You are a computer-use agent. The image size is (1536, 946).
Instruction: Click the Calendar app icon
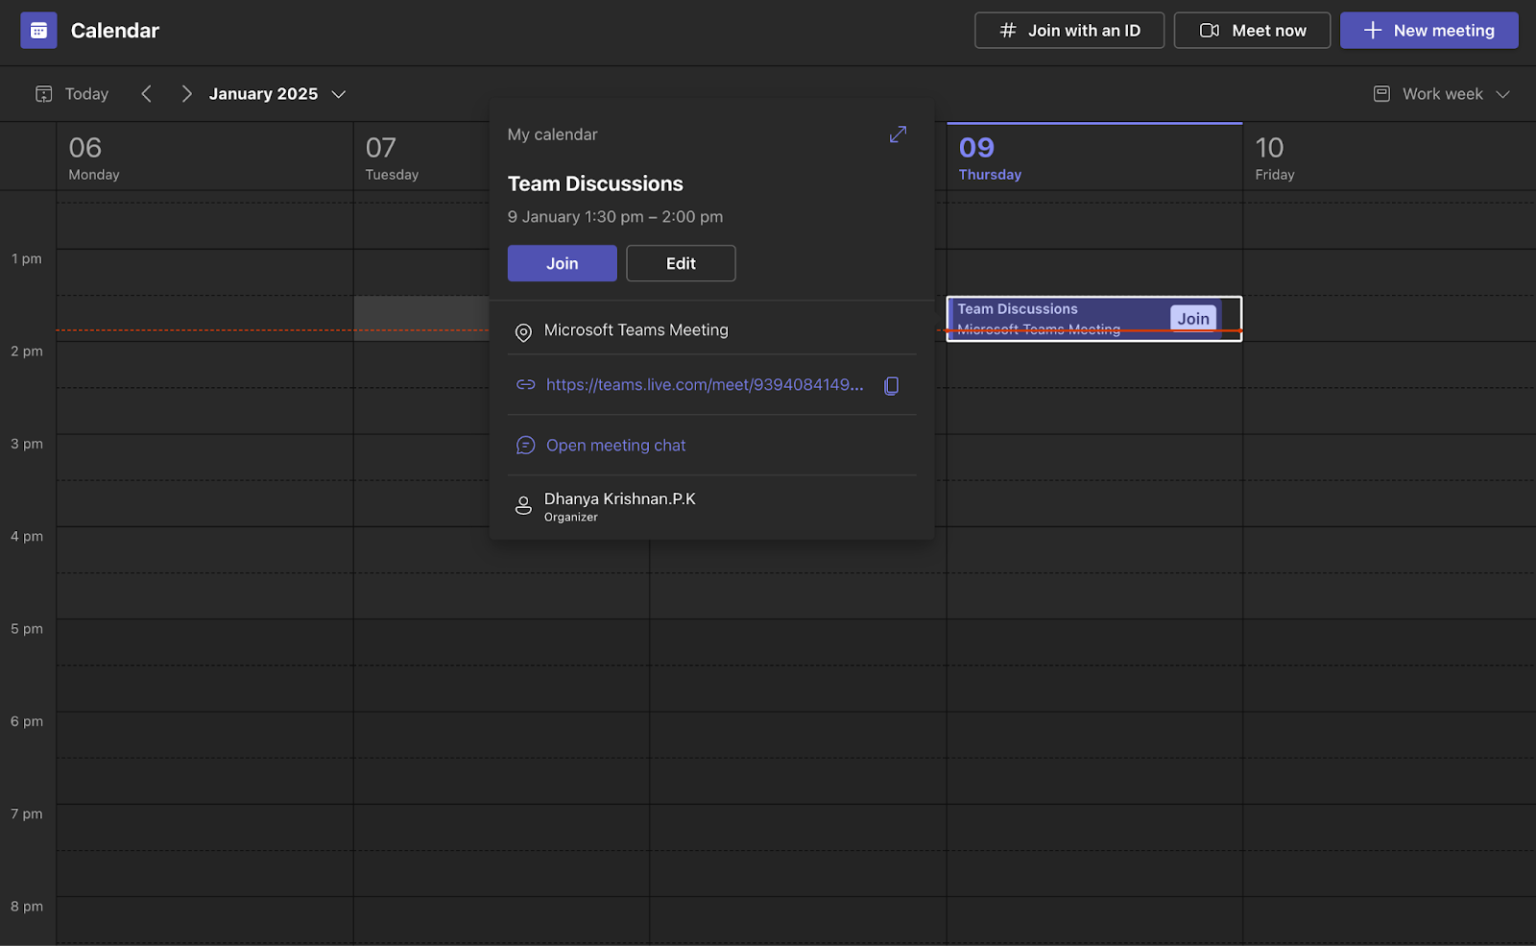tap(38, 30)
